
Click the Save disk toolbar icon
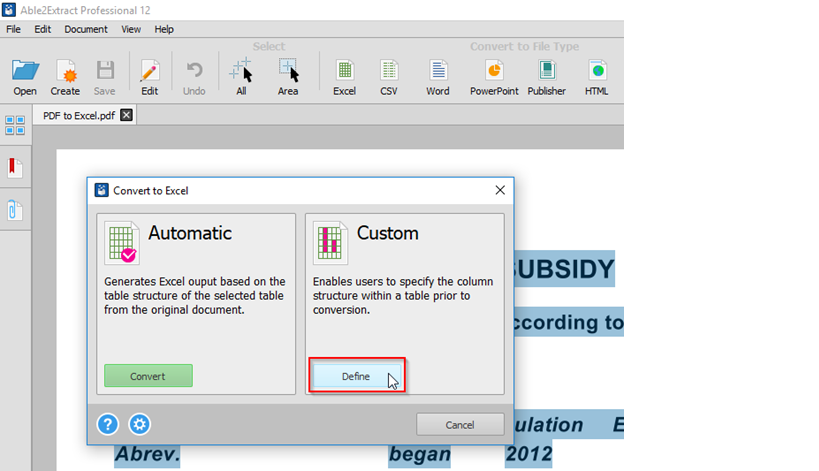105,70
